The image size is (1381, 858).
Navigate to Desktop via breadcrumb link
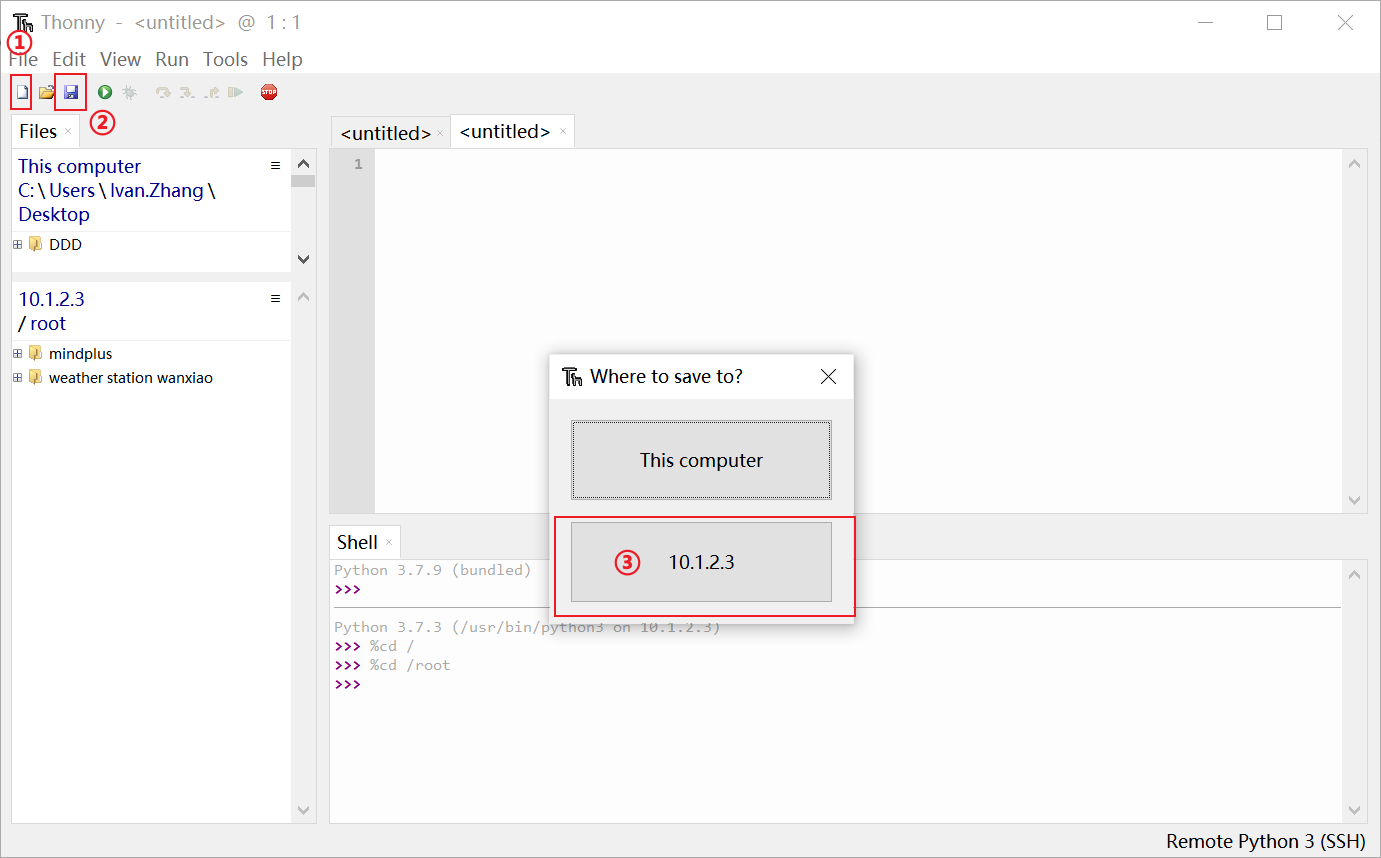tap(53, 214)
